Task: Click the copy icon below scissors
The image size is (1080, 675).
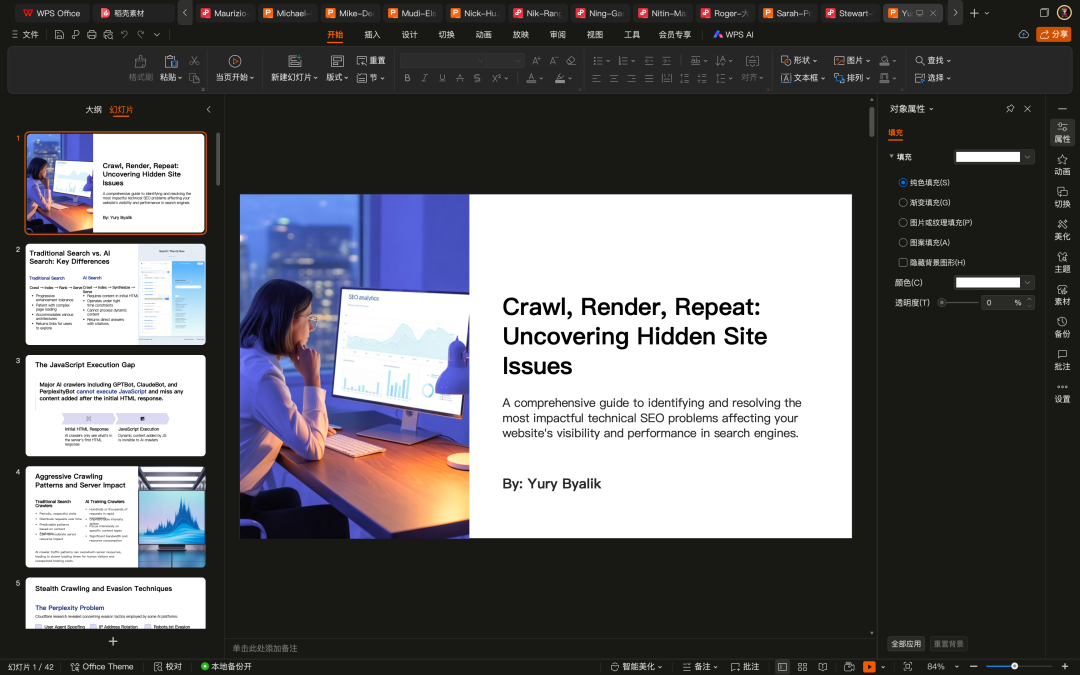Action: coord(194,78)
